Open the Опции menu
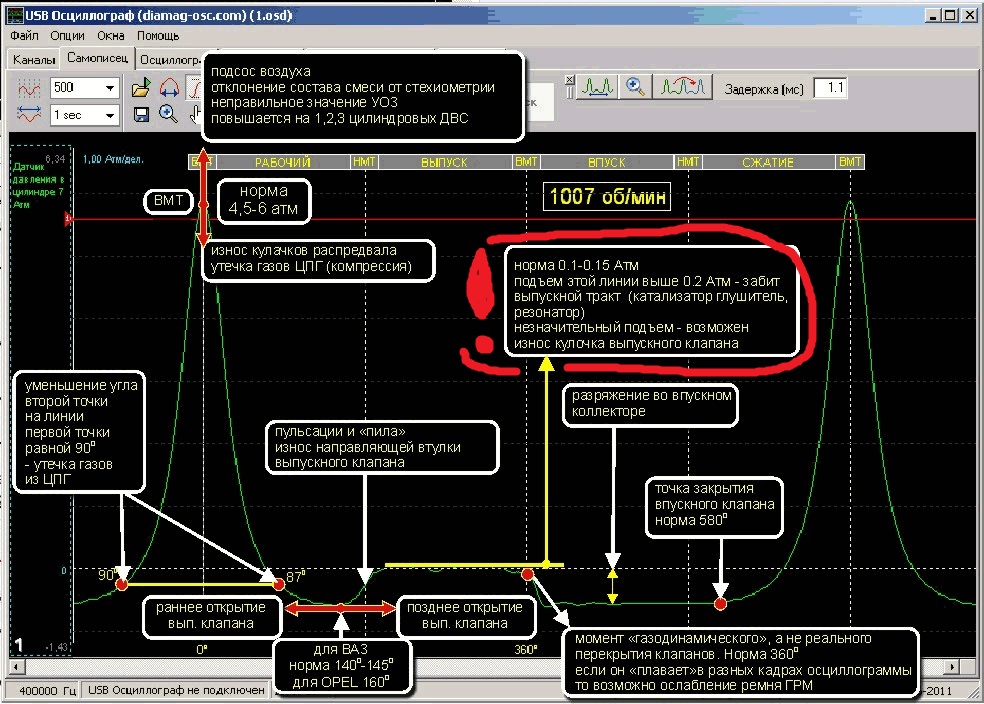Viewport: 984px width, 704px height. click(x=67, y=35)
